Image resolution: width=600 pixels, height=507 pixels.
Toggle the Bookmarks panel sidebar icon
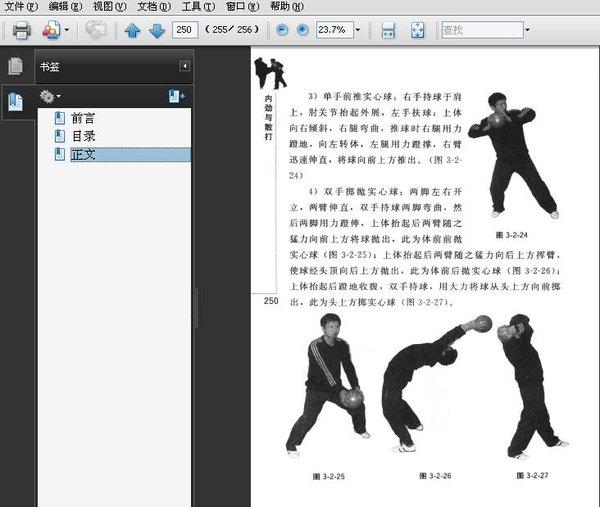tap(15, 100)
